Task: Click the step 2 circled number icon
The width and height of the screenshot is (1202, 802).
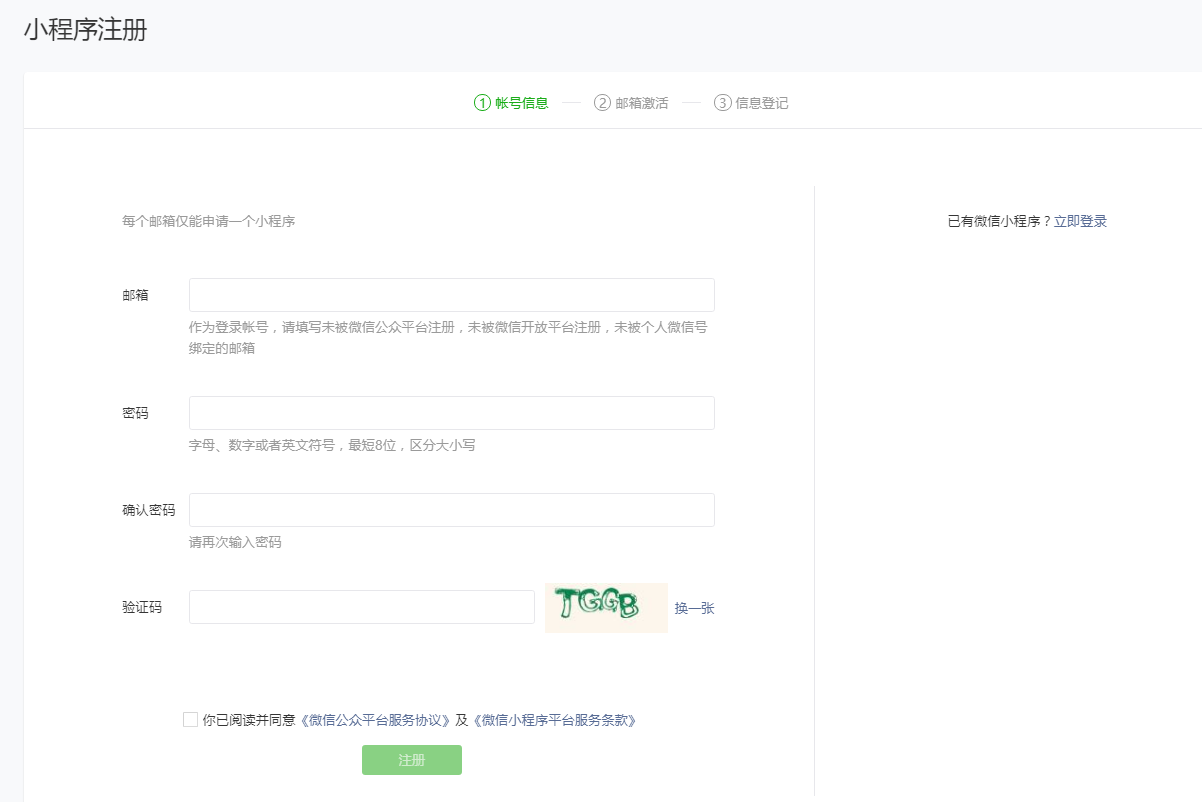Action: coord(602,103)
